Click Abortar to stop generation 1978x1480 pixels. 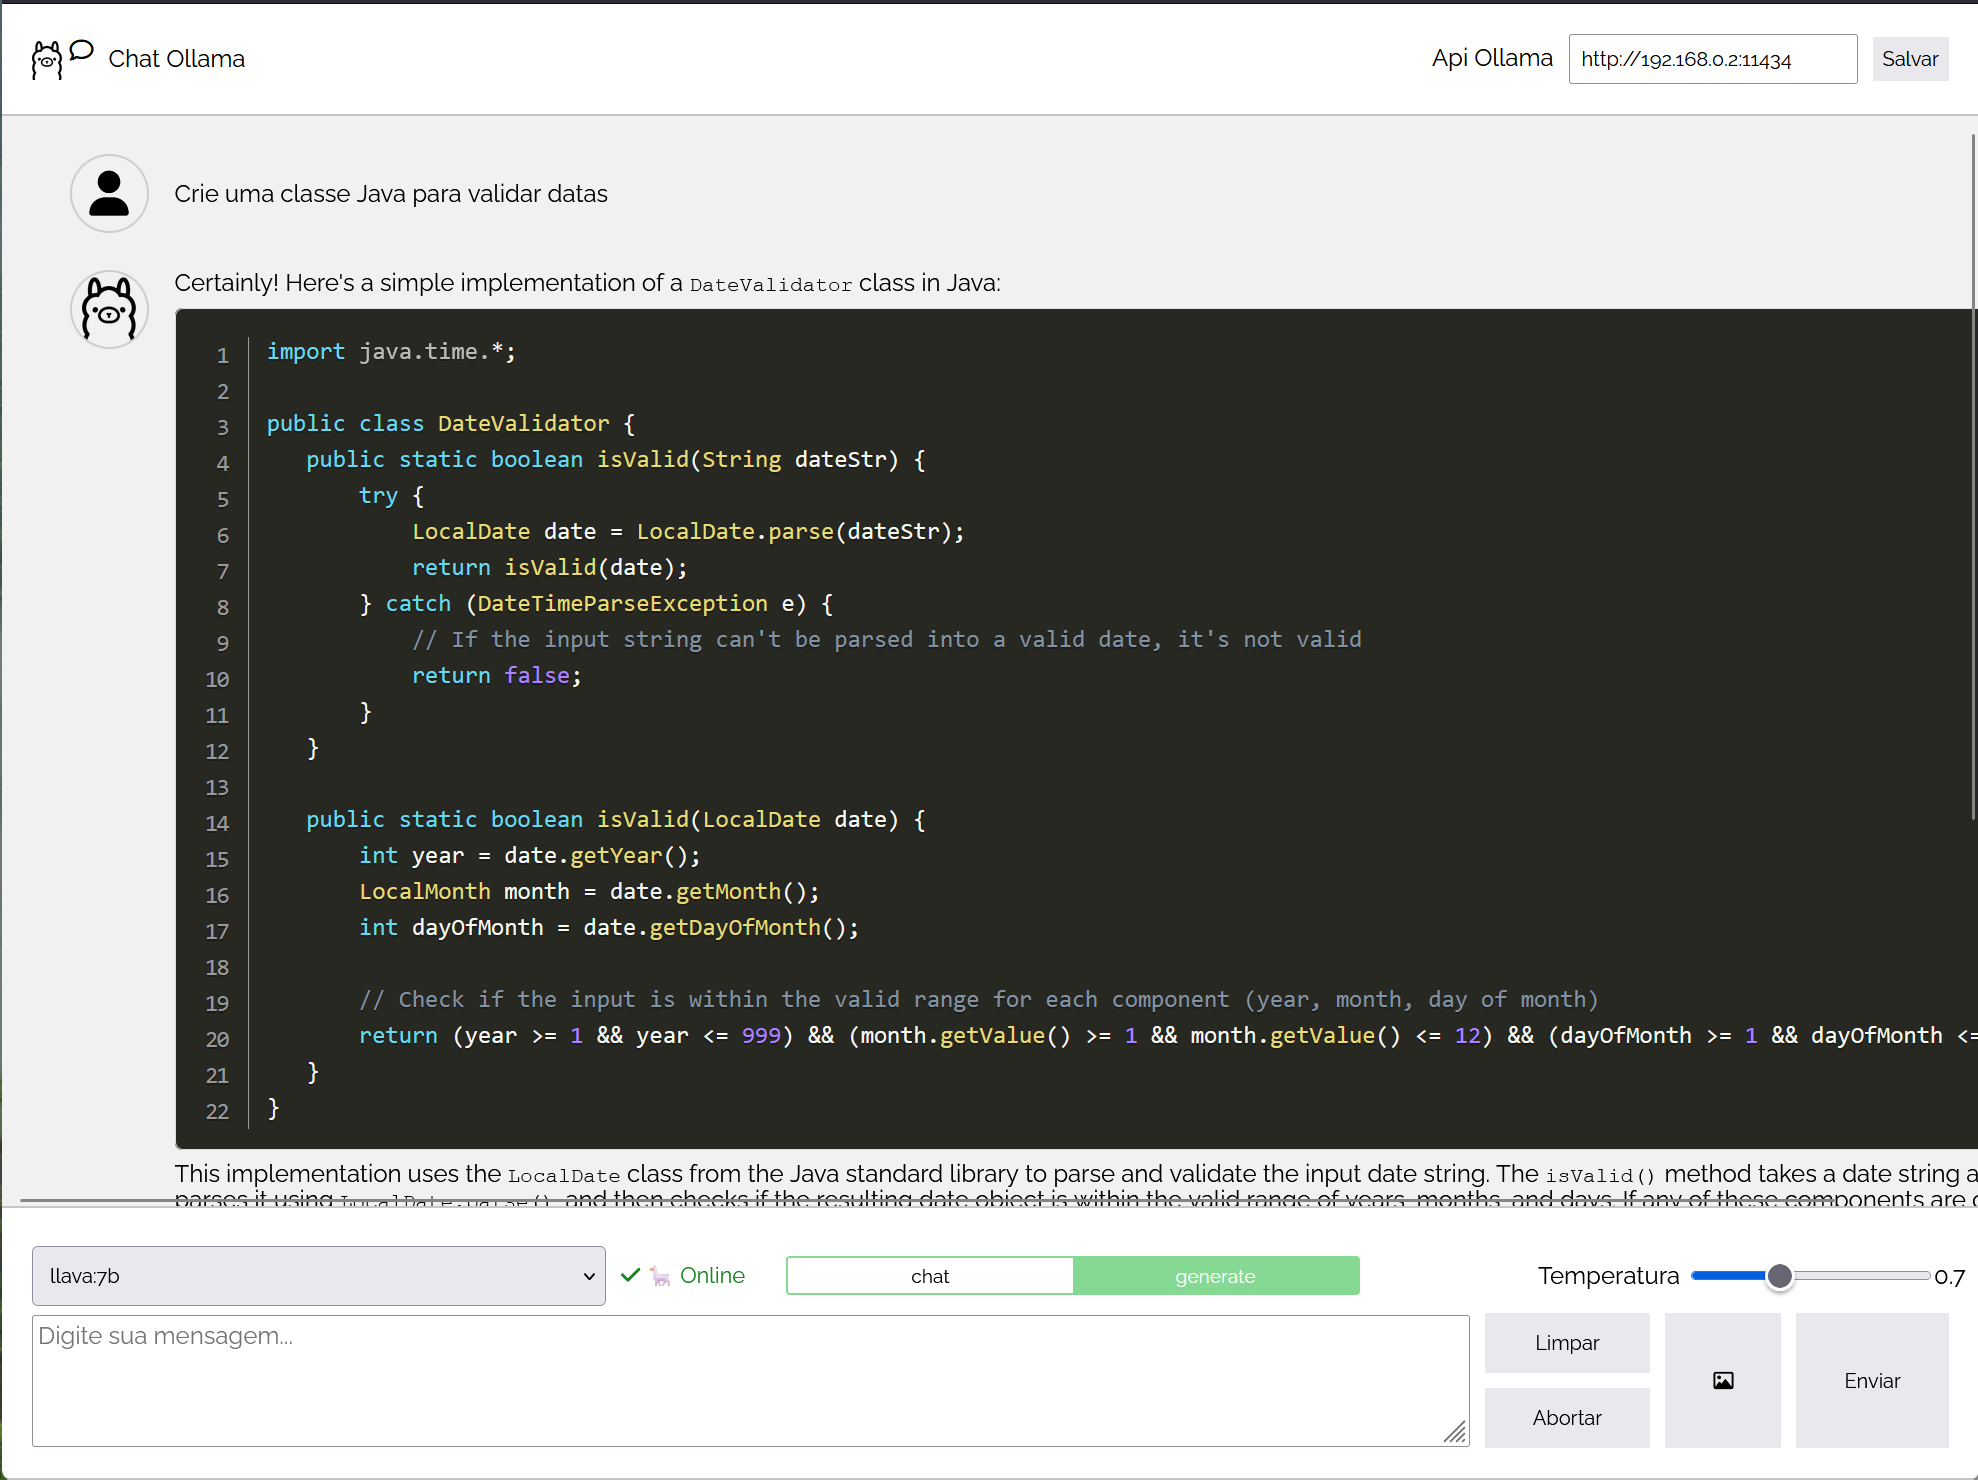1566,1418
